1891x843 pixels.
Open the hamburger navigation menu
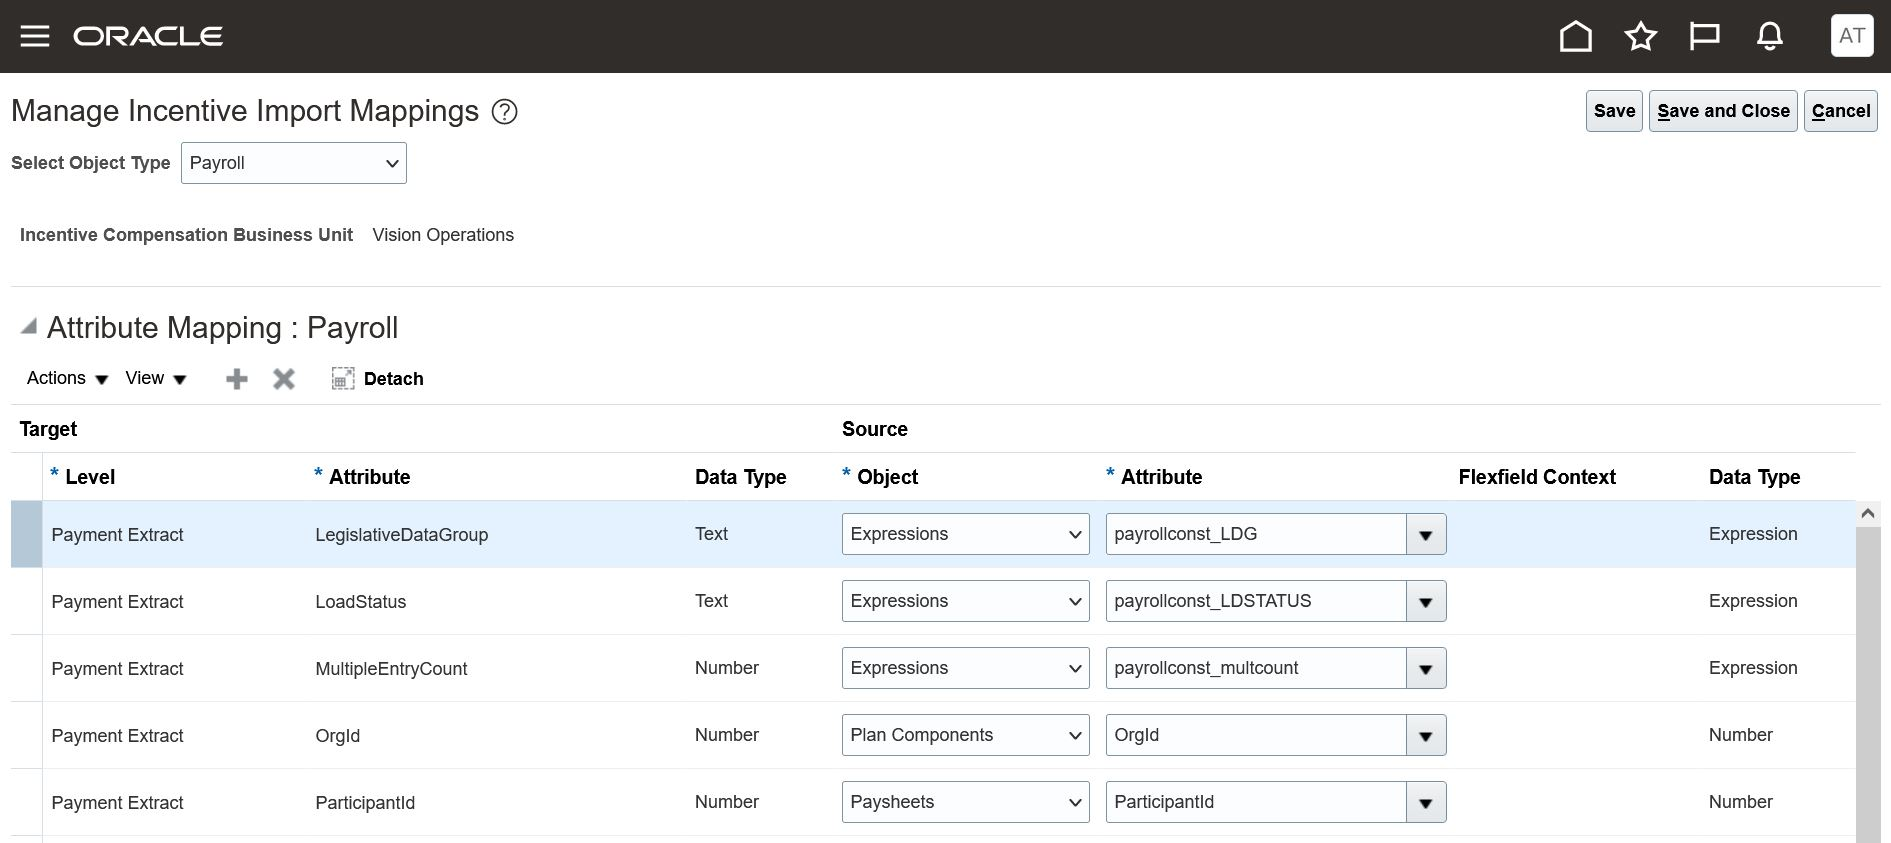coord(35,37)
